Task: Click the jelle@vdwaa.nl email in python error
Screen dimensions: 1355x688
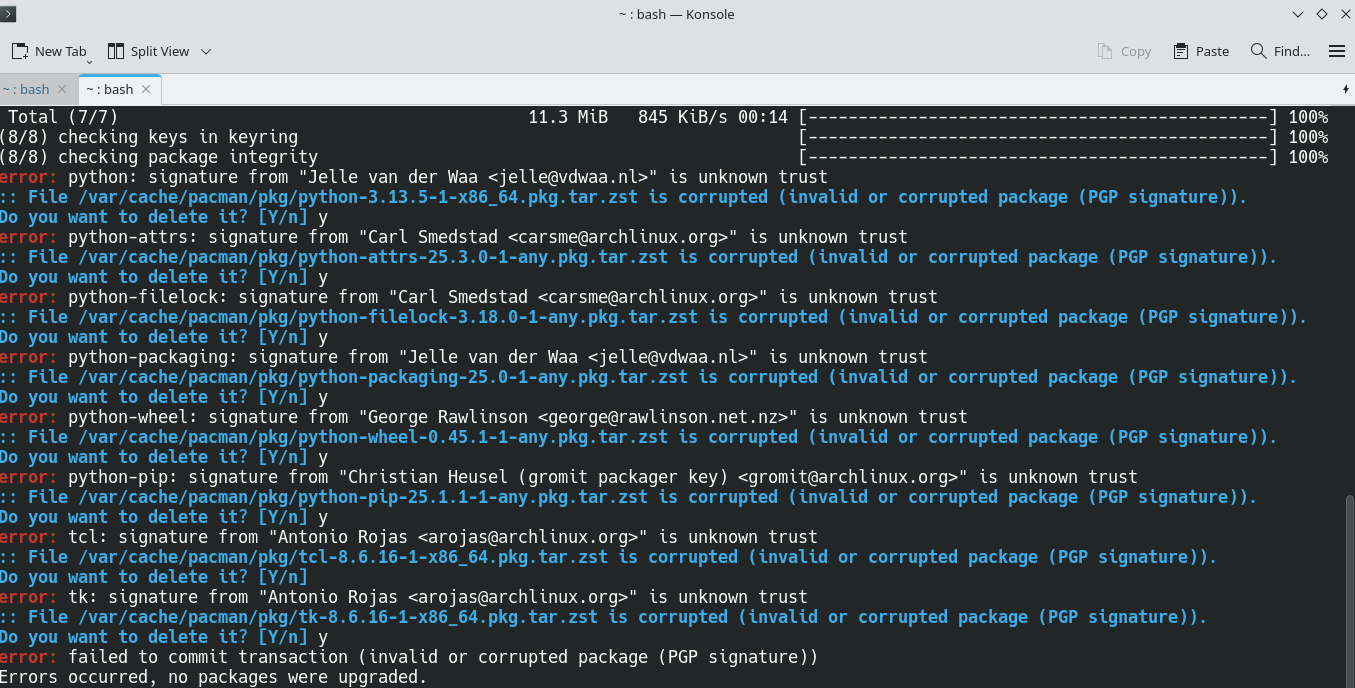Action: click(x=570, y=177)
